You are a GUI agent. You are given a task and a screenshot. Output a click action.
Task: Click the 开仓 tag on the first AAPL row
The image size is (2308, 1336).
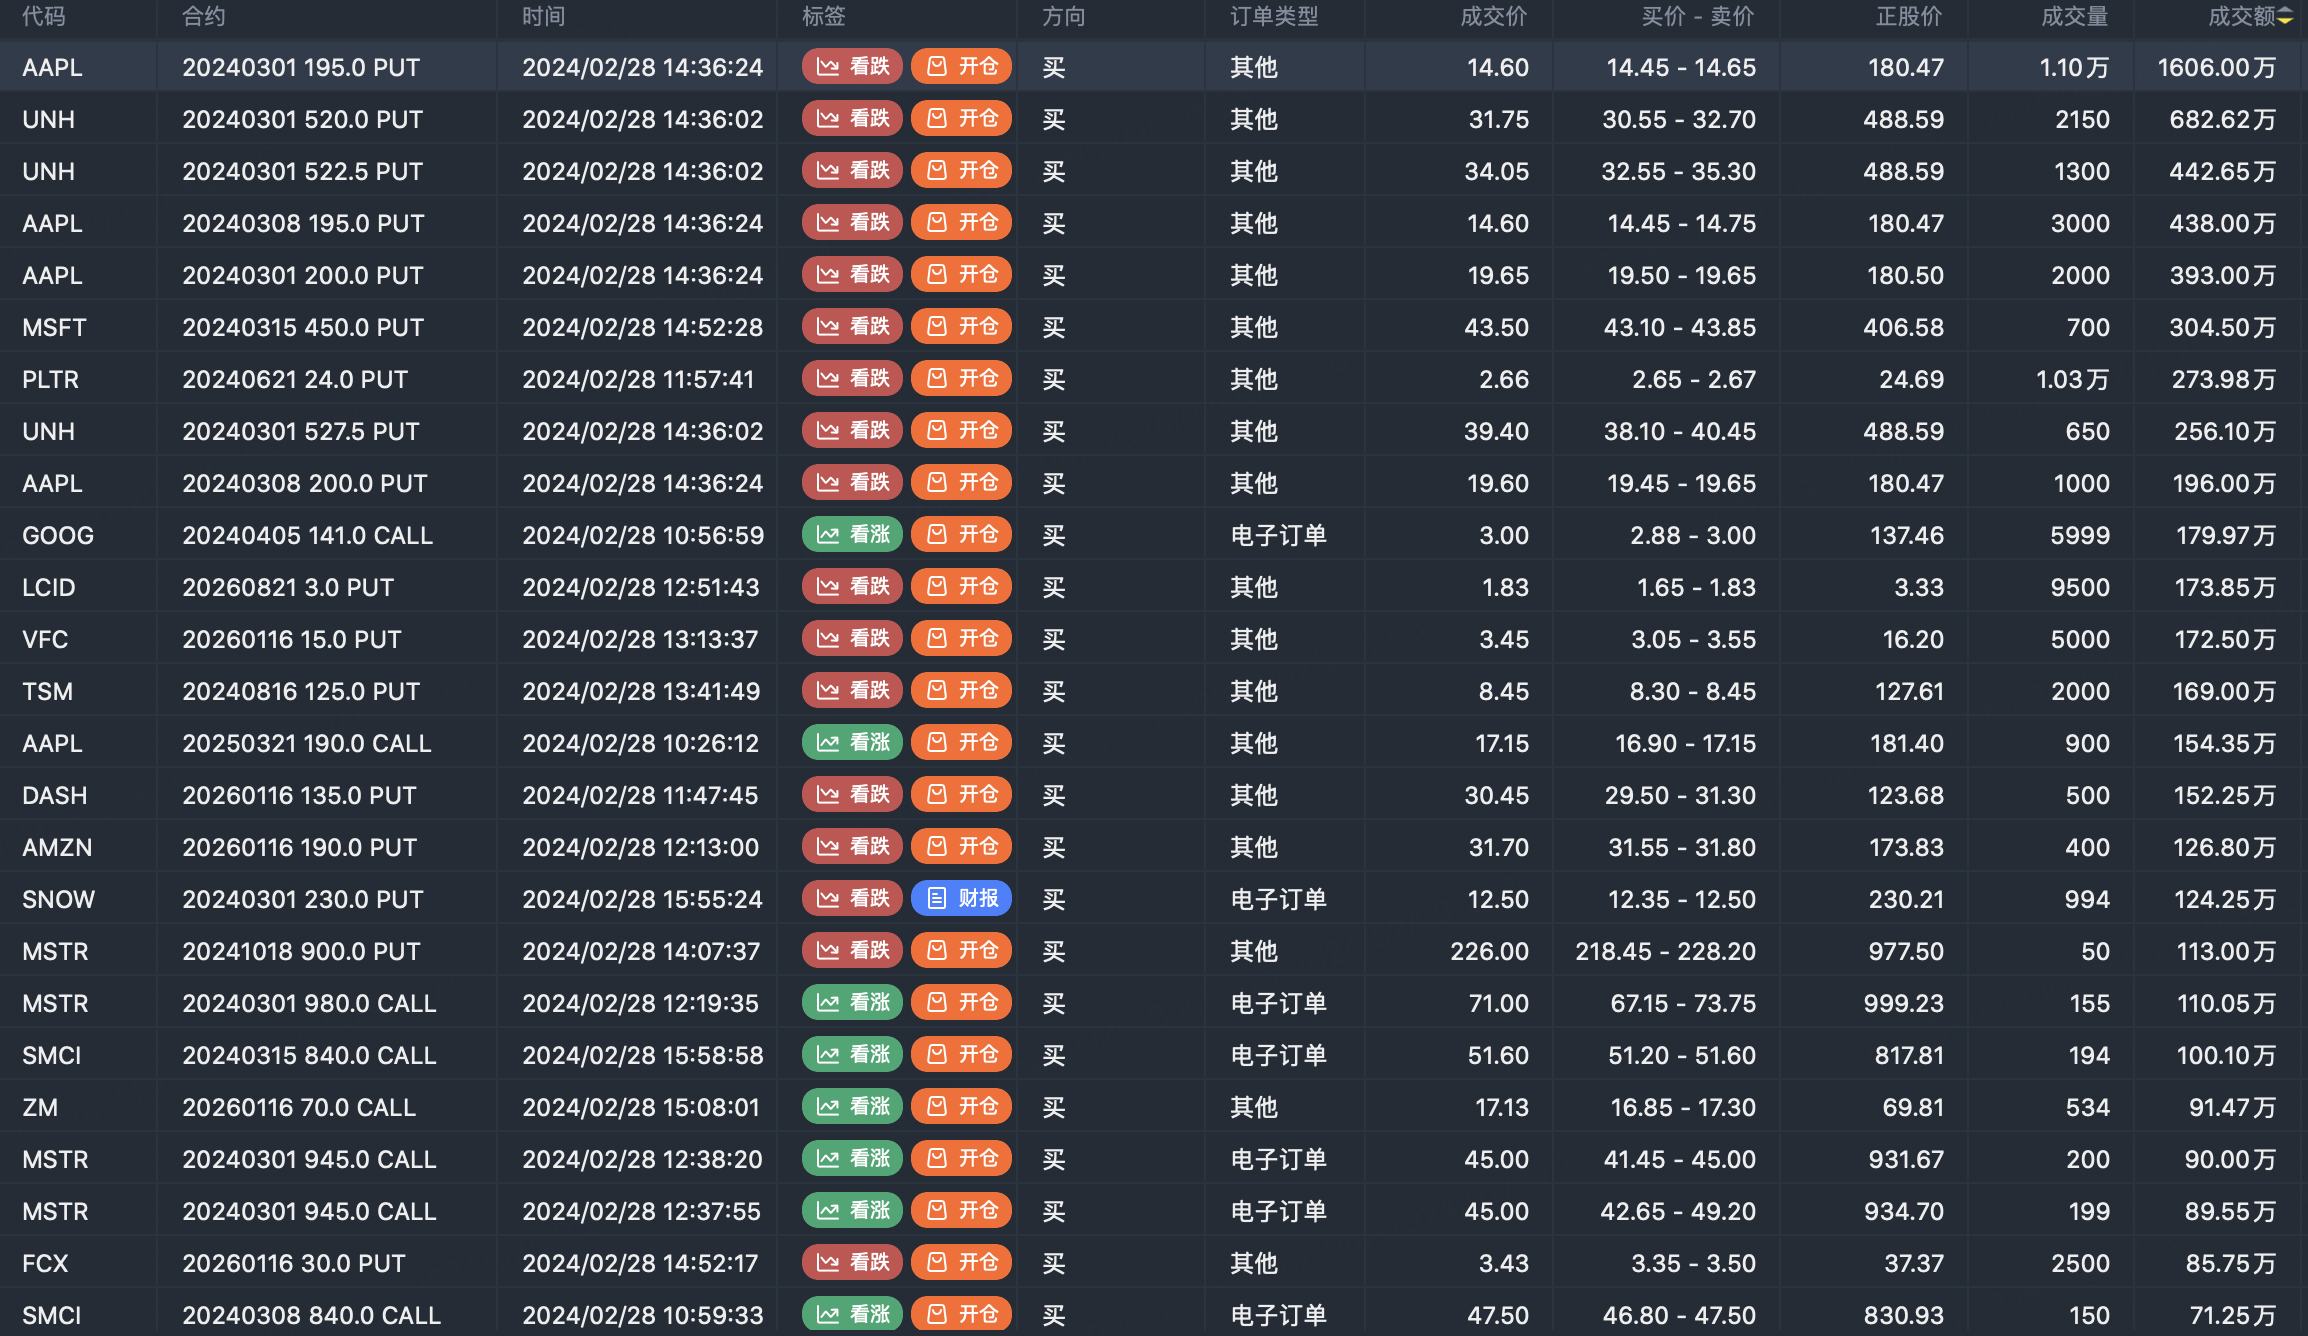coord(961,67)
